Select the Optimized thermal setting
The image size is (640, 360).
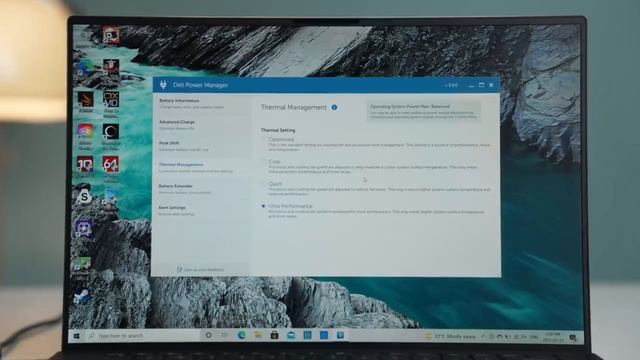[x=264, y=140]
